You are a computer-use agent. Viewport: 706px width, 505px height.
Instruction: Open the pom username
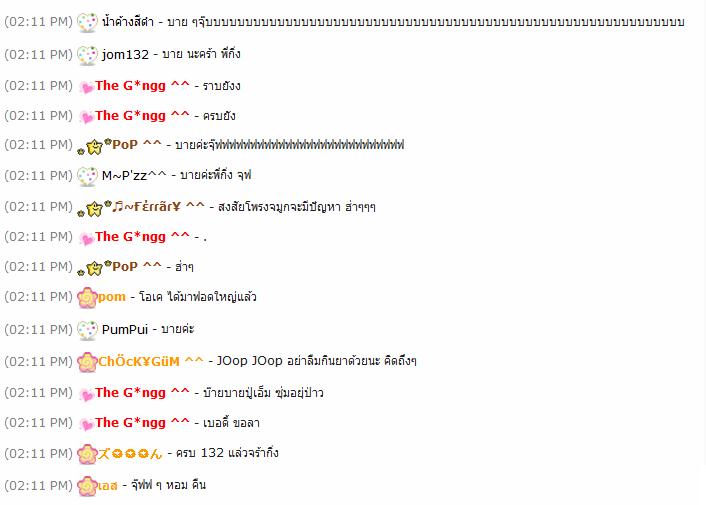pyautogui.click(x=112, y=297)
